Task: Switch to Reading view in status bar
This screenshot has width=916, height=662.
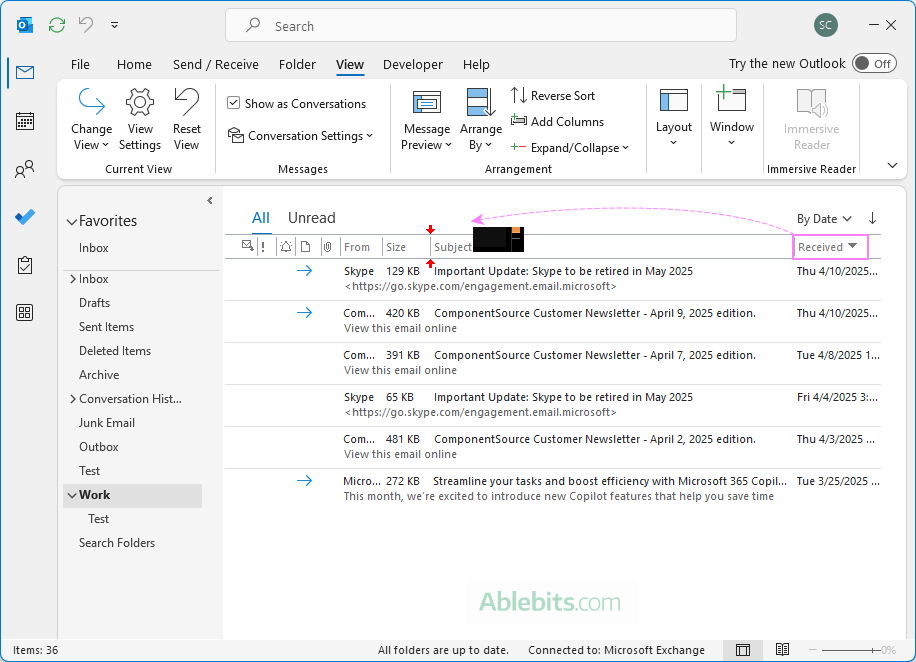Action: (782, 650)
